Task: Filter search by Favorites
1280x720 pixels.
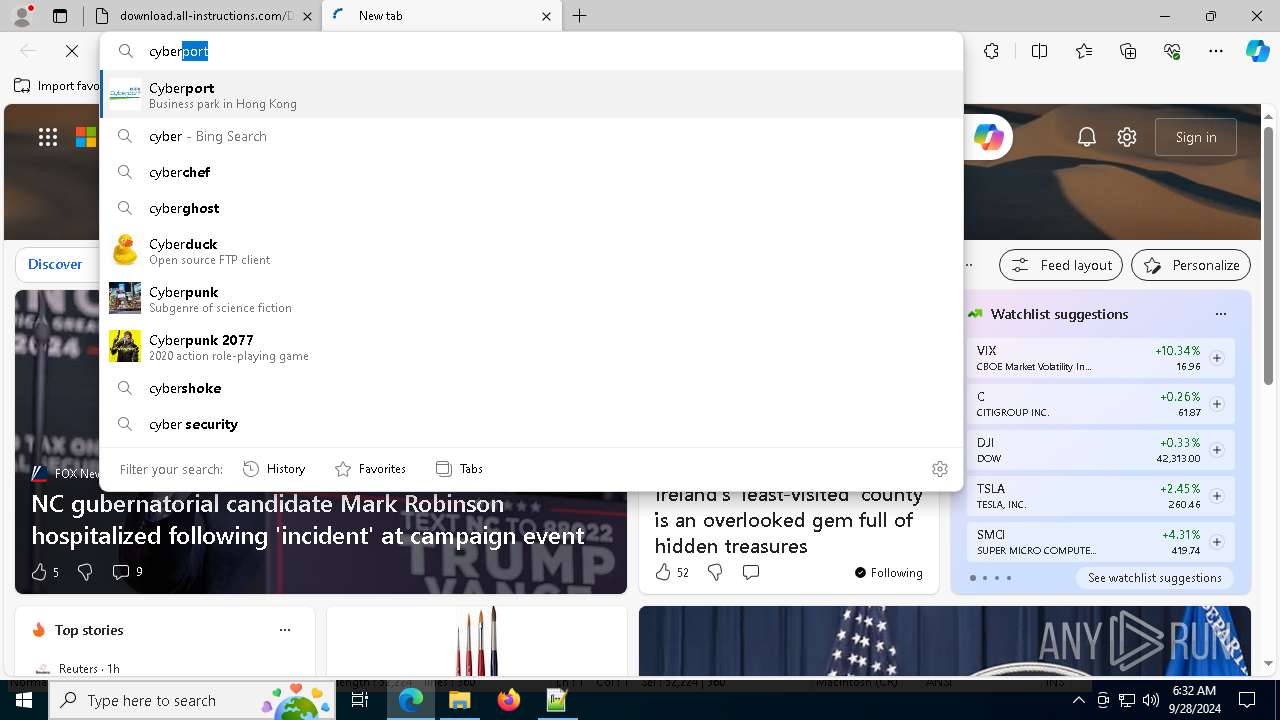Action: (x=370, y=468)
